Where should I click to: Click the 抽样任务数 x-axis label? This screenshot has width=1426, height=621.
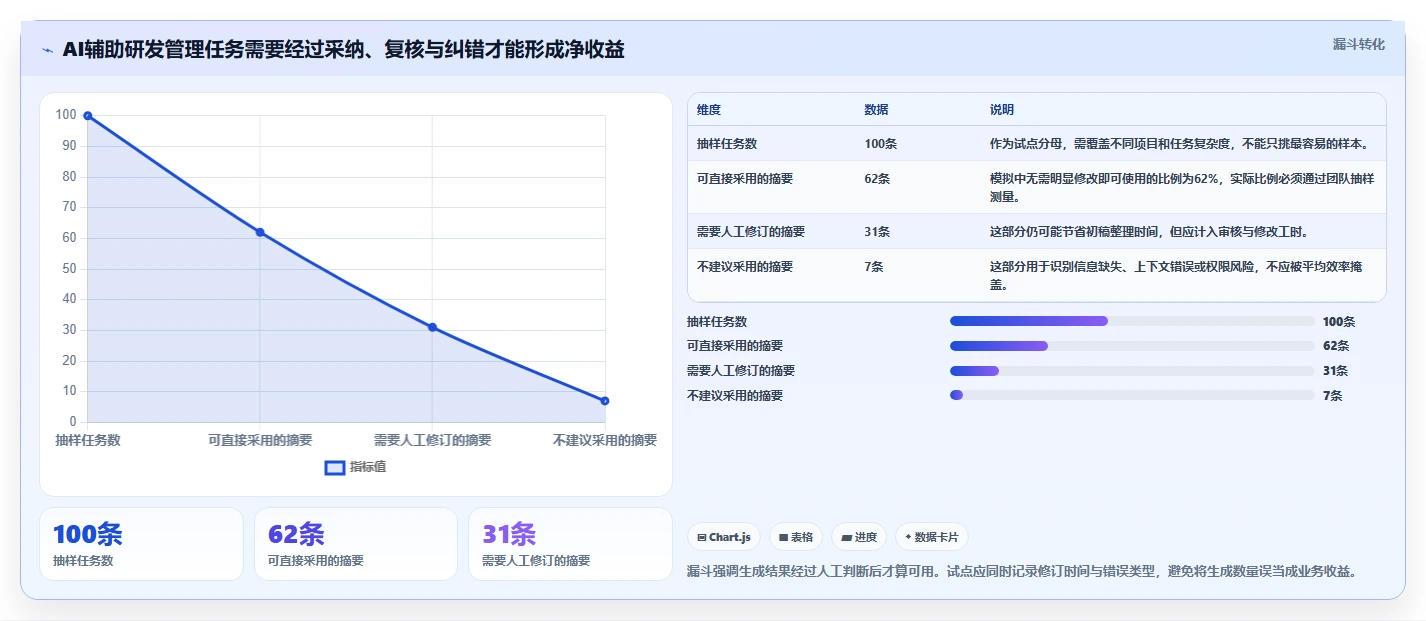88,440
